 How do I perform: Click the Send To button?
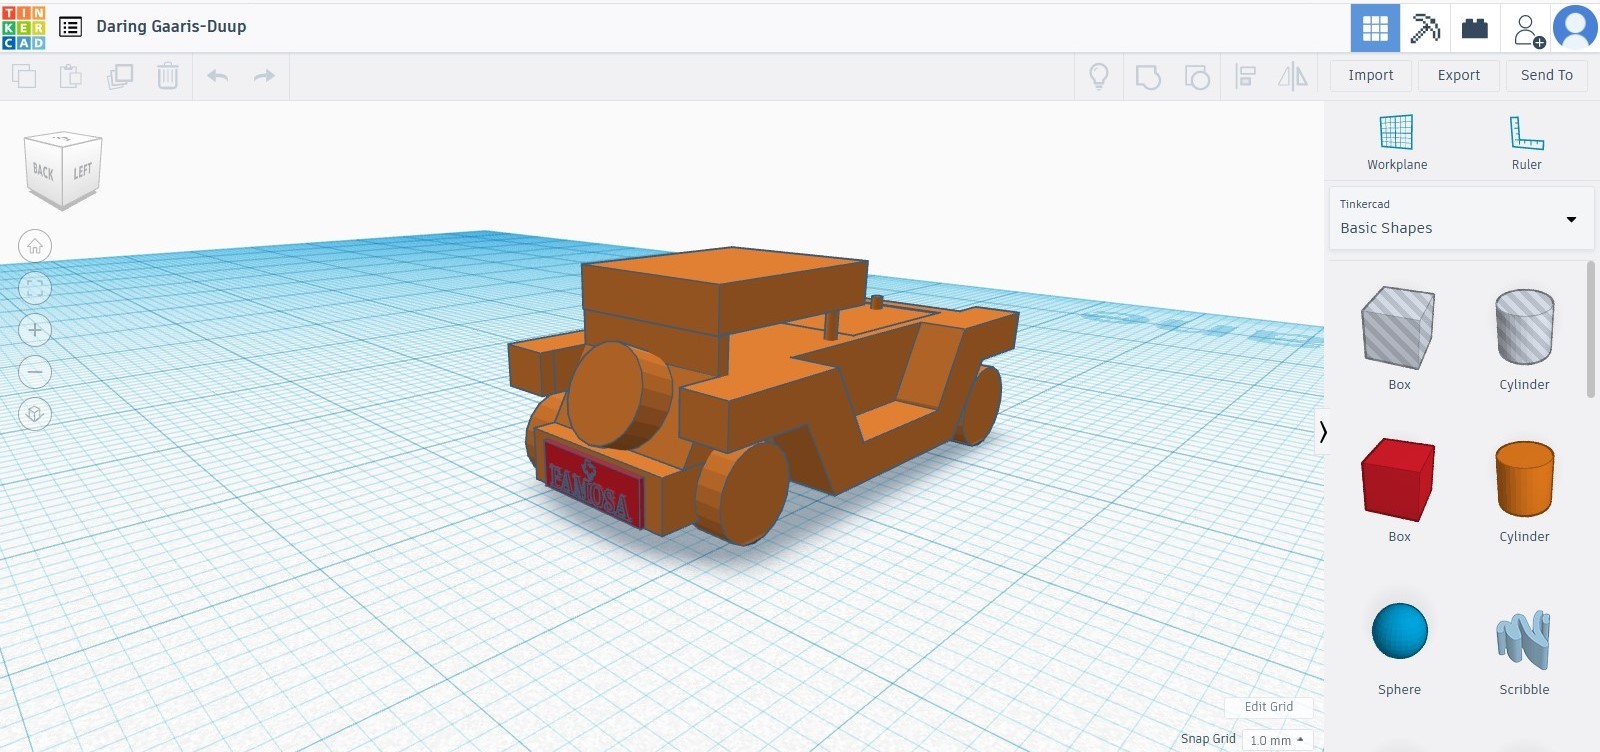(1547, 76)
